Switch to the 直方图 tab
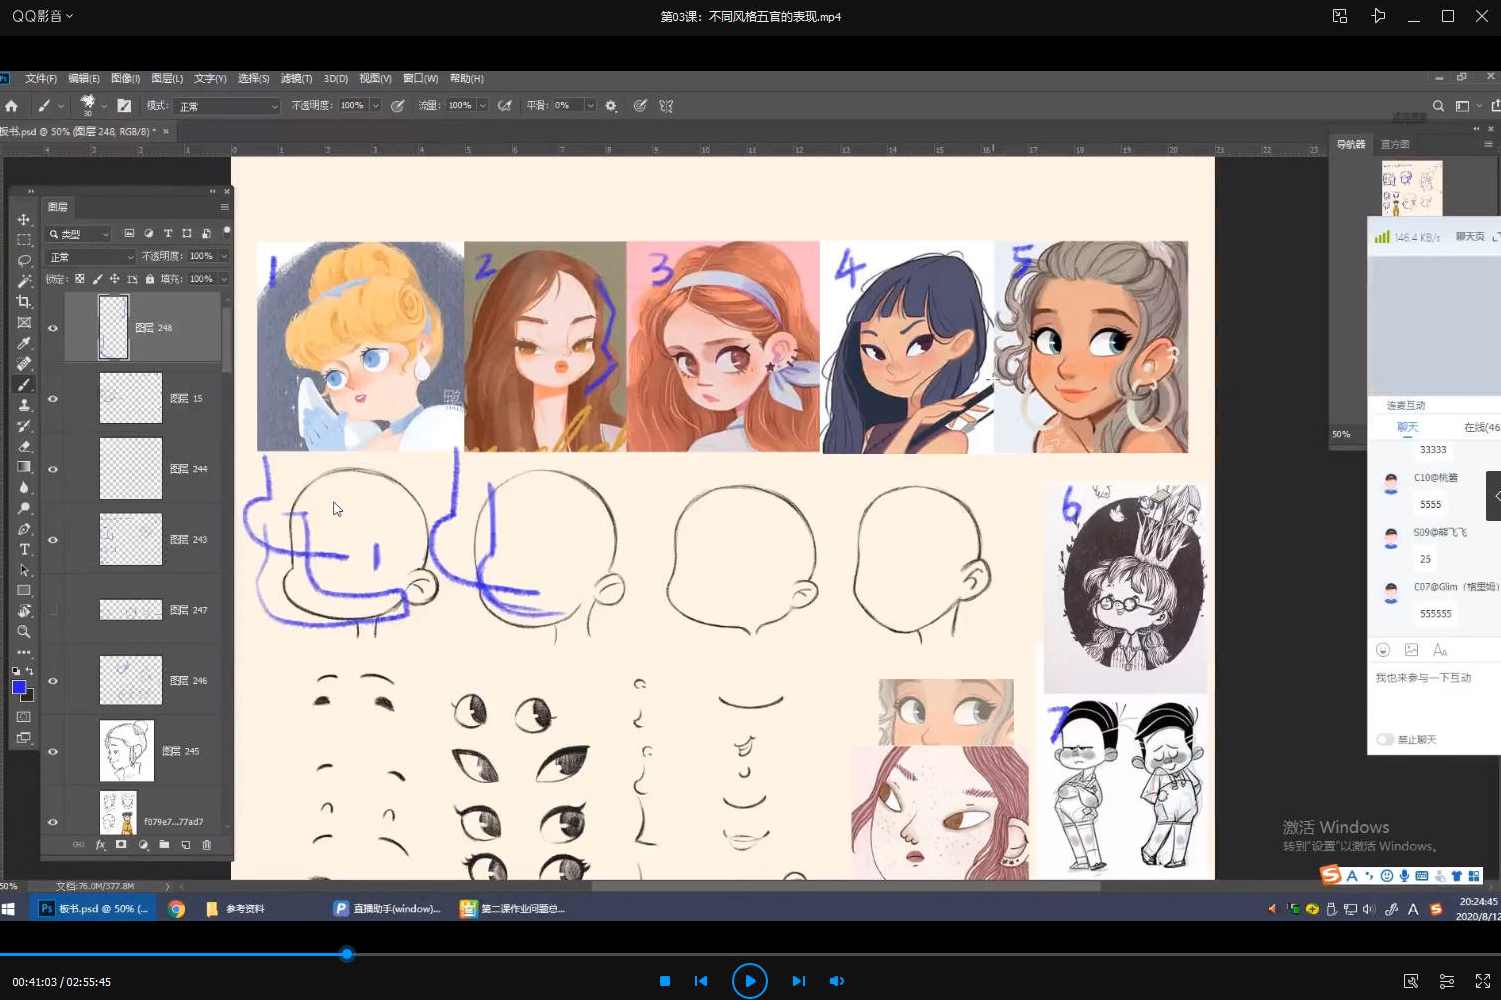1501x1000 pixels. [1395, 145]
